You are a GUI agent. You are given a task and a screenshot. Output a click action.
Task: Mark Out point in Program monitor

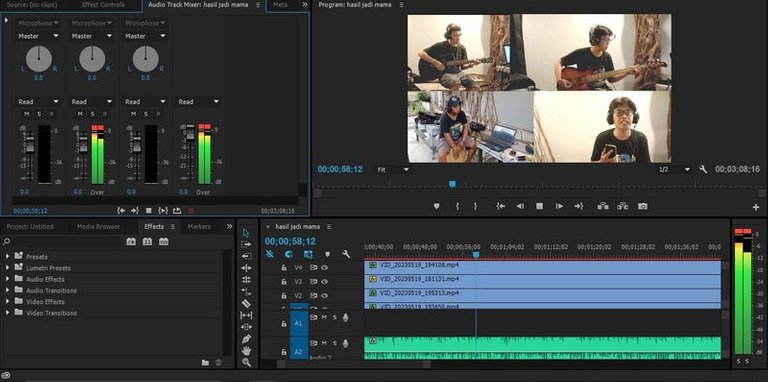(475, 206)
